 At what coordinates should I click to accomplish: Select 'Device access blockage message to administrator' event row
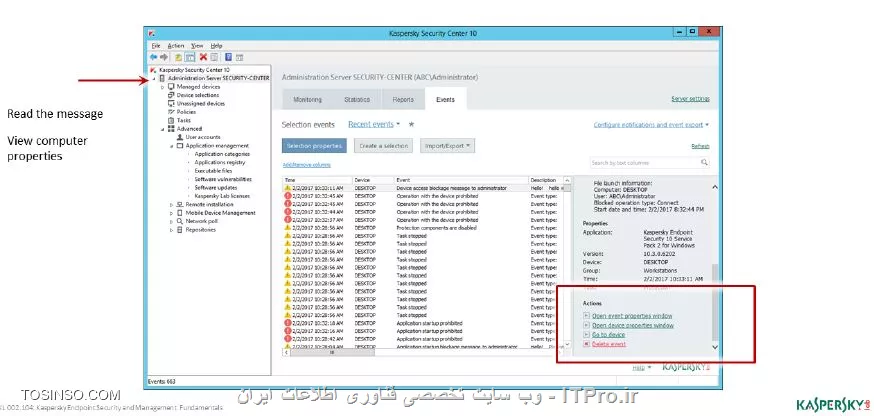(x=424, y=188)
